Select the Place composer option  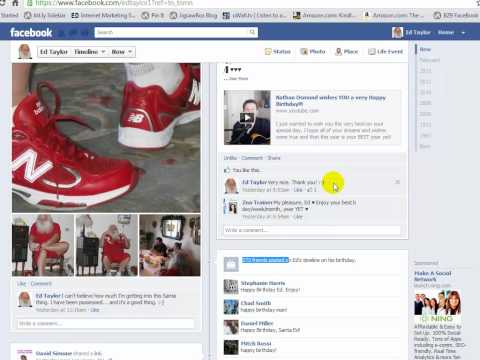tap(347, 52)
